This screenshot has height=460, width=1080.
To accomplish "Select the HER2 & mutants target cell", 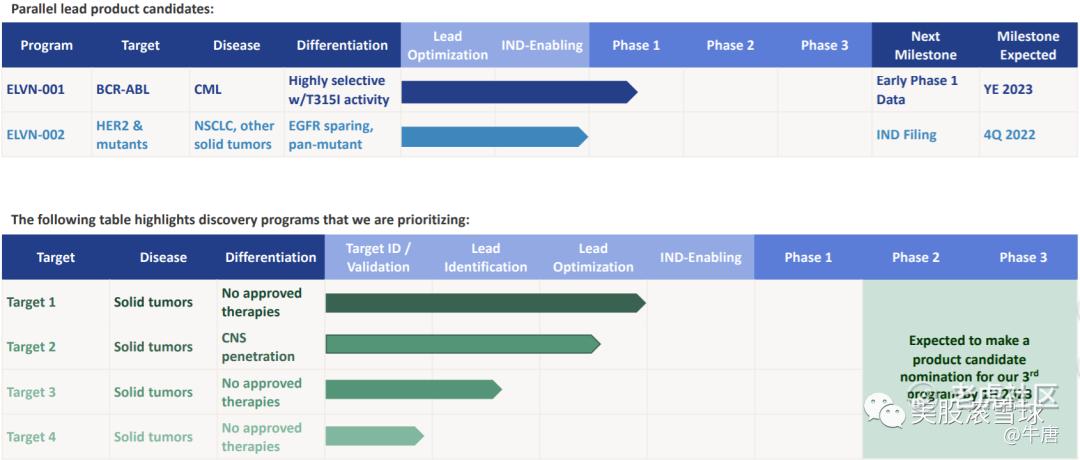I will point(121,135).
